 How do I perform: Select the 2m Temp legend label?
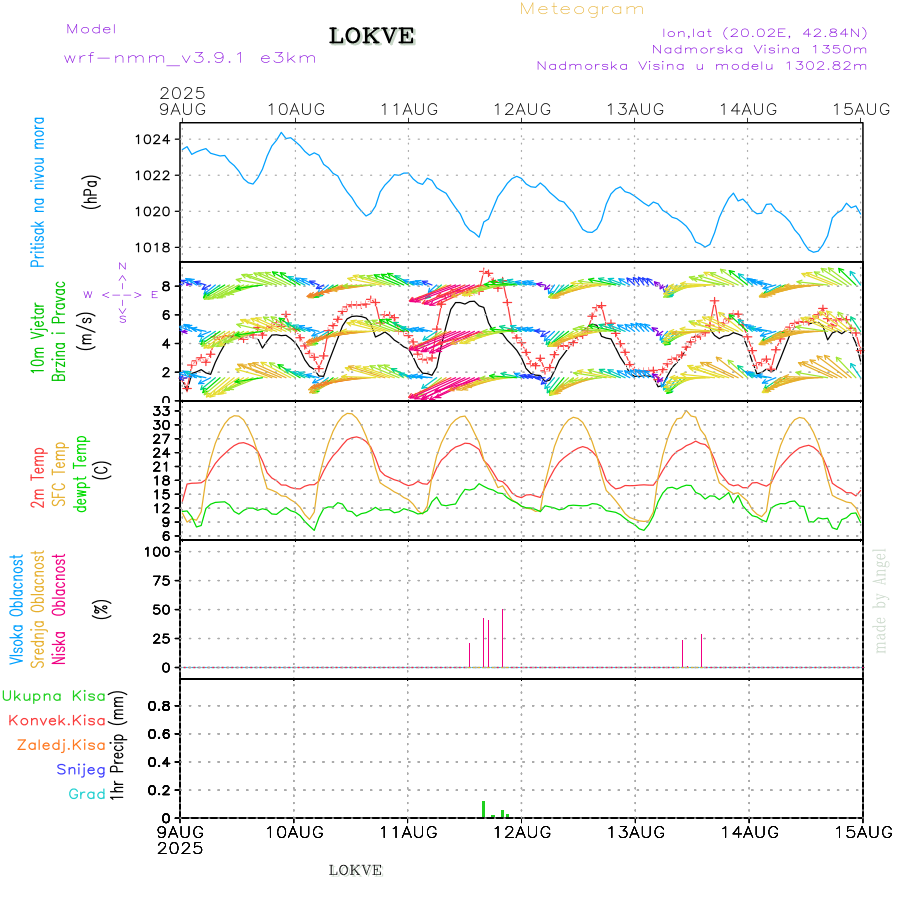(x=38, y=478)
